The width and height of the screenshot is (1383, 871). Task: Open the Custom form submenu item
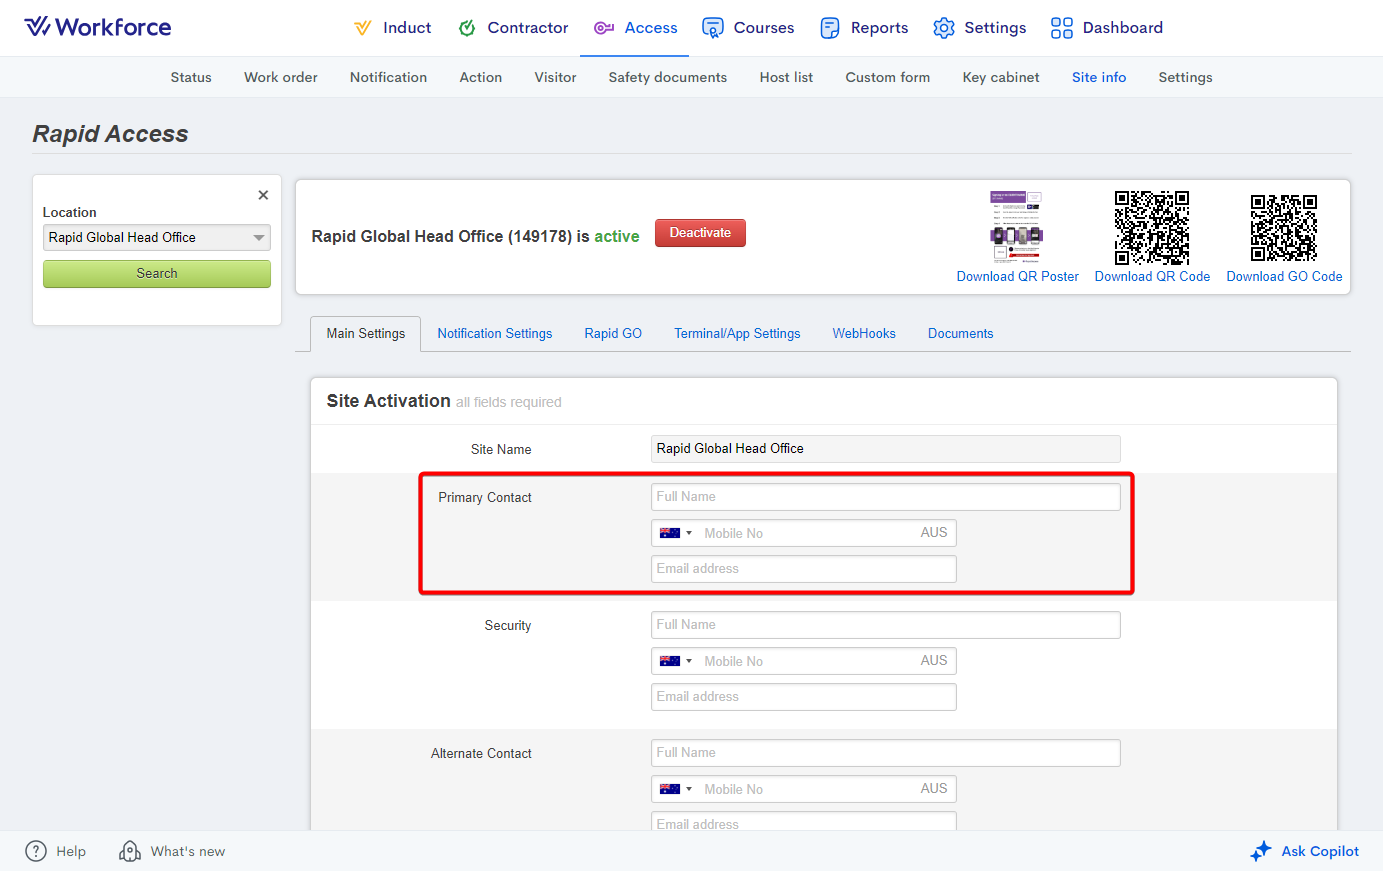click(888, 77)
